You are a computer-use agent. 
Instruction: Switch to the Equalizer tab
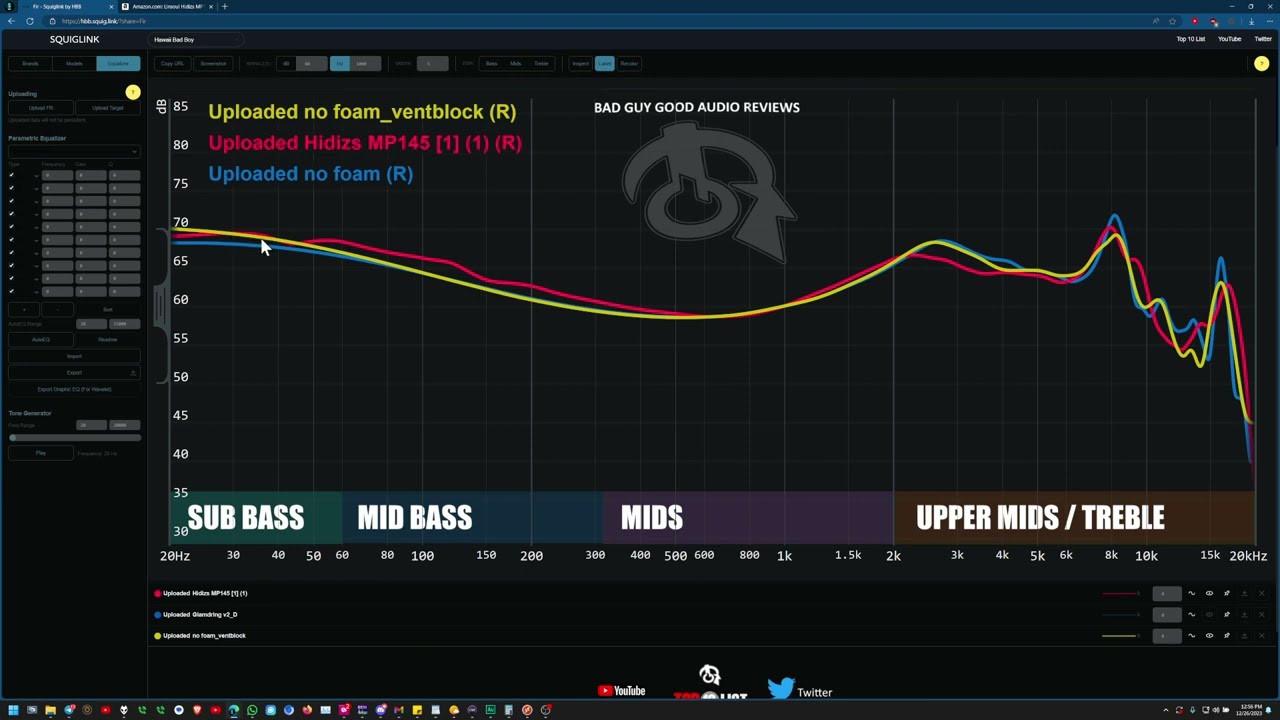tap(118, 63)
